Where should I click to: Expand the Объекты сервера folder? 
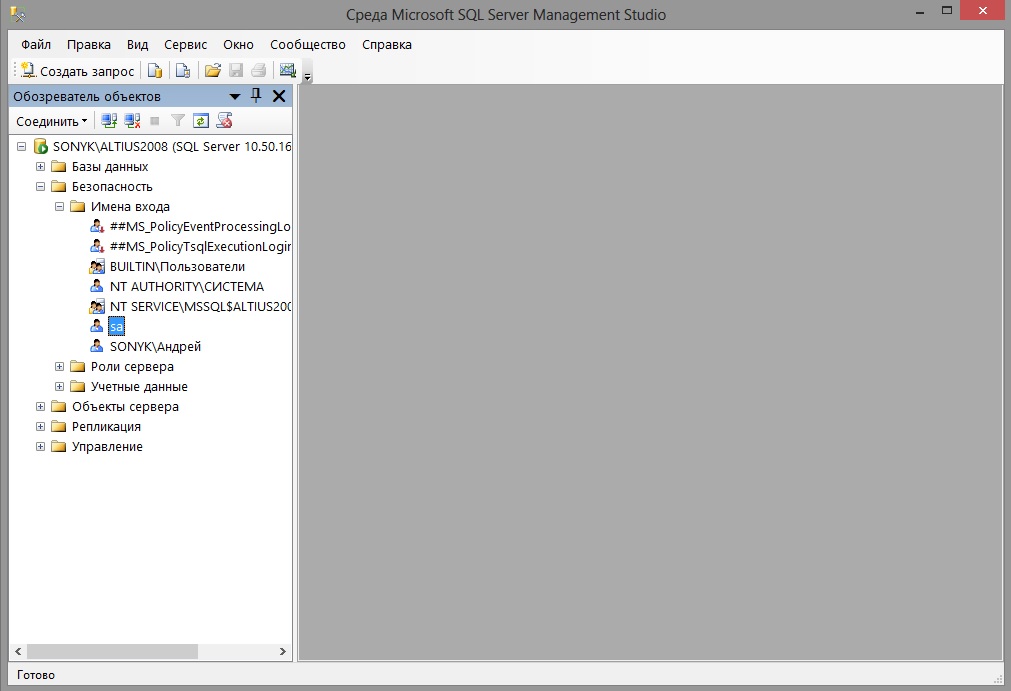(x=40, y=406)
